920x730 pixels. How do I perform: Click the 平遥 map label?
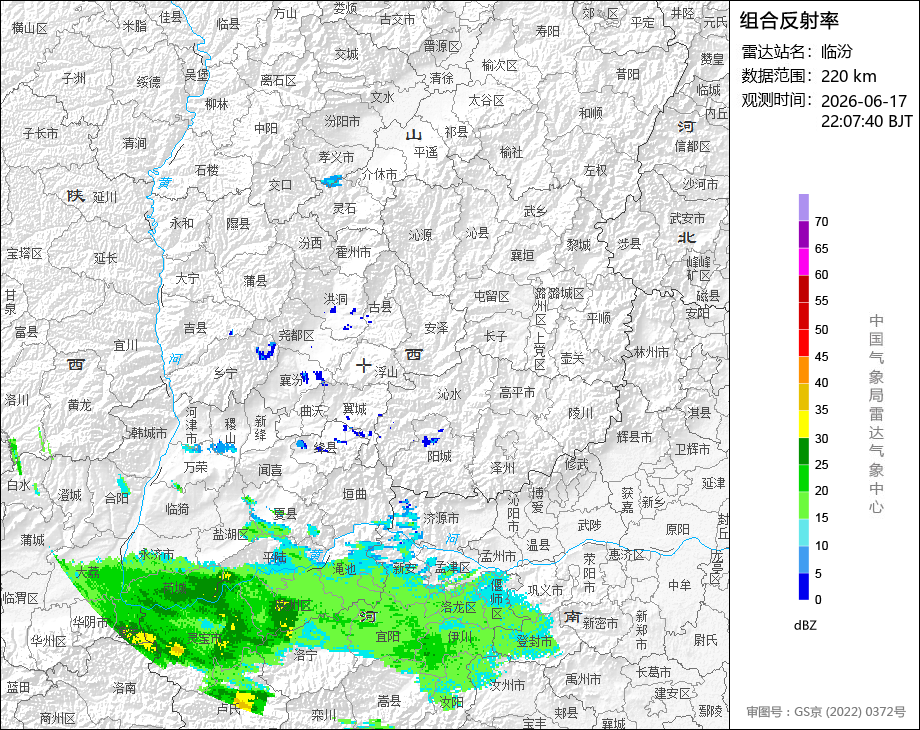tap(425, 153)
